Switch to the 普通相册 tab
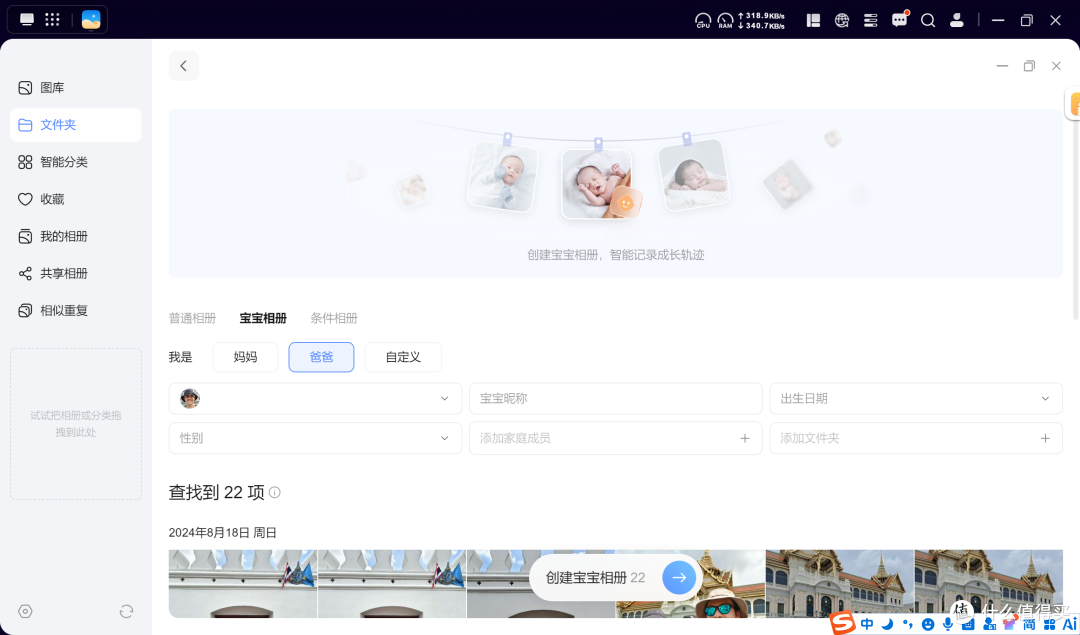 point(192,318)
